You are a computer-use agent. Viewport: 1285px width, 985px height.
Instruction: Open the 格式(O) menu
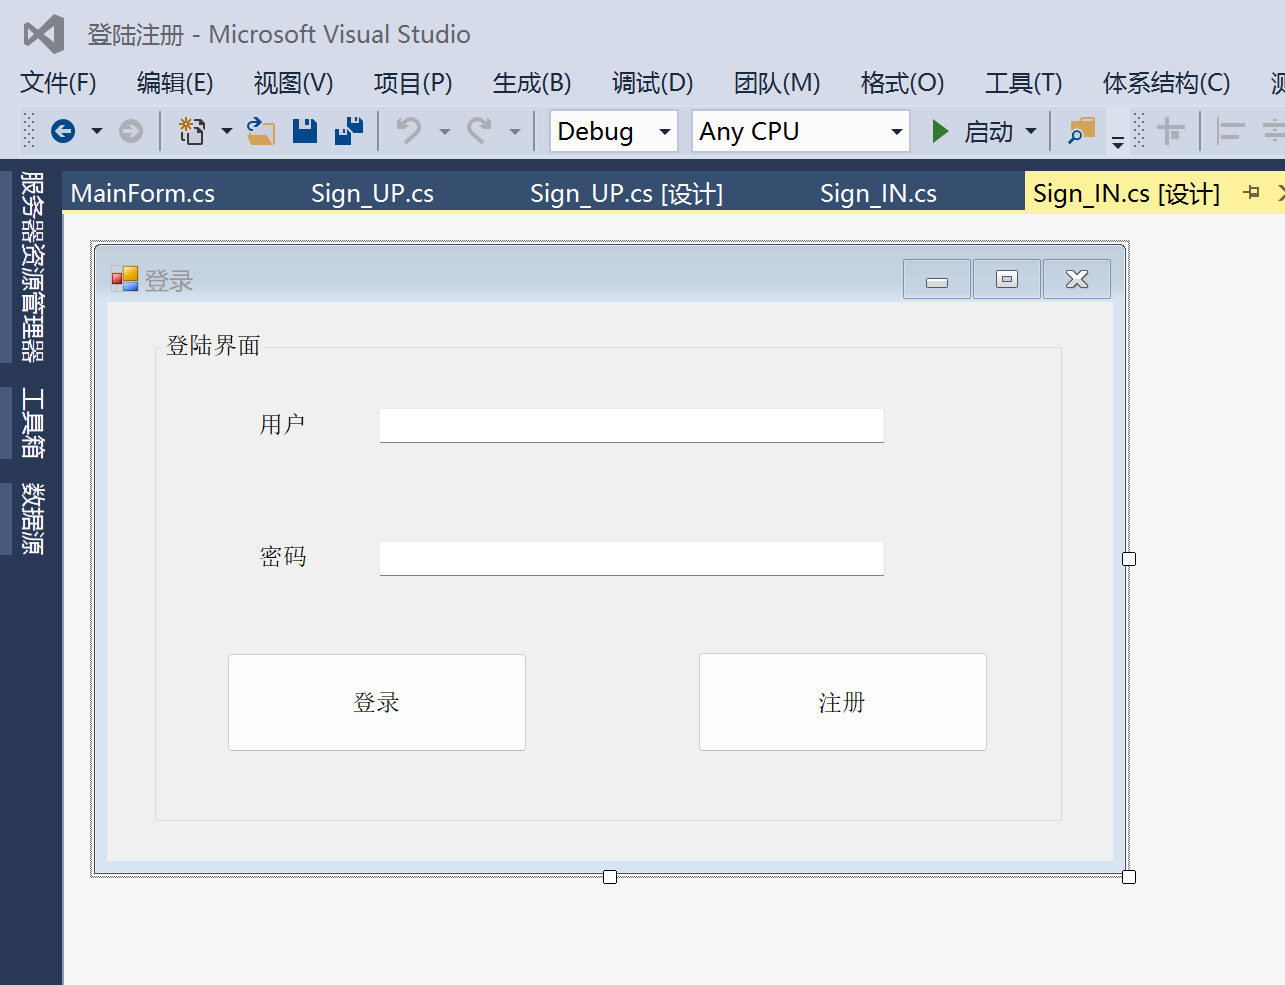902,83
